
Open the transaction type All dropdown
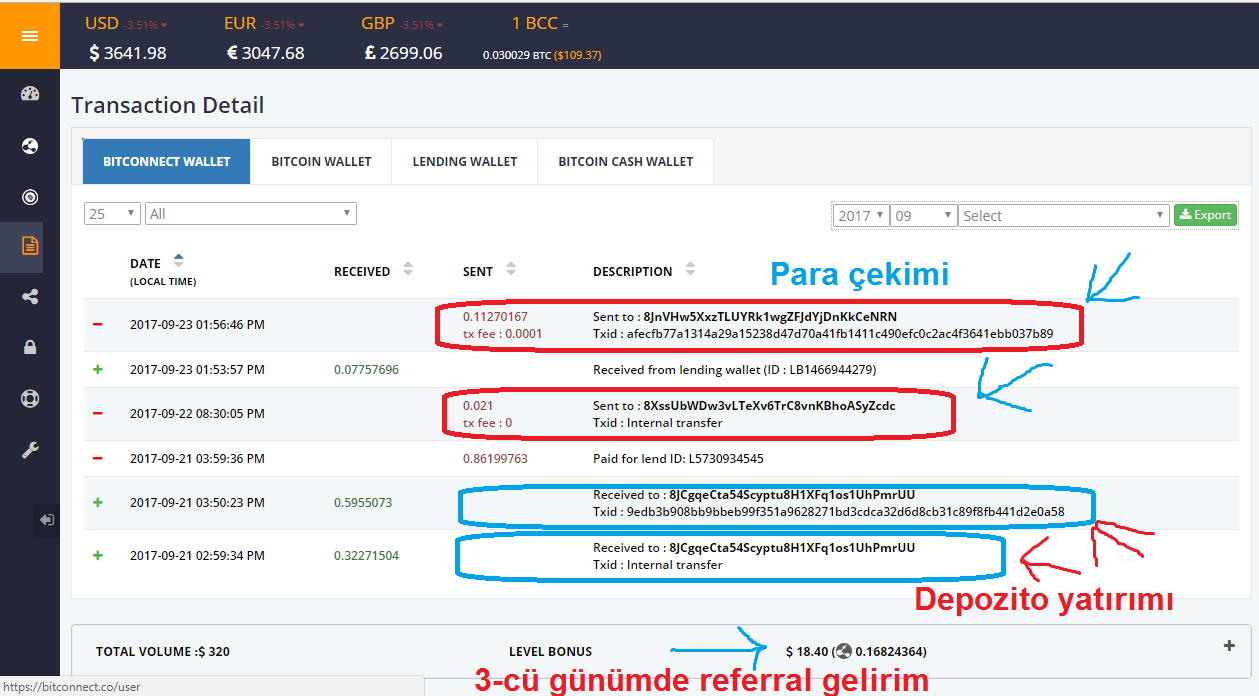coord(251,213)
